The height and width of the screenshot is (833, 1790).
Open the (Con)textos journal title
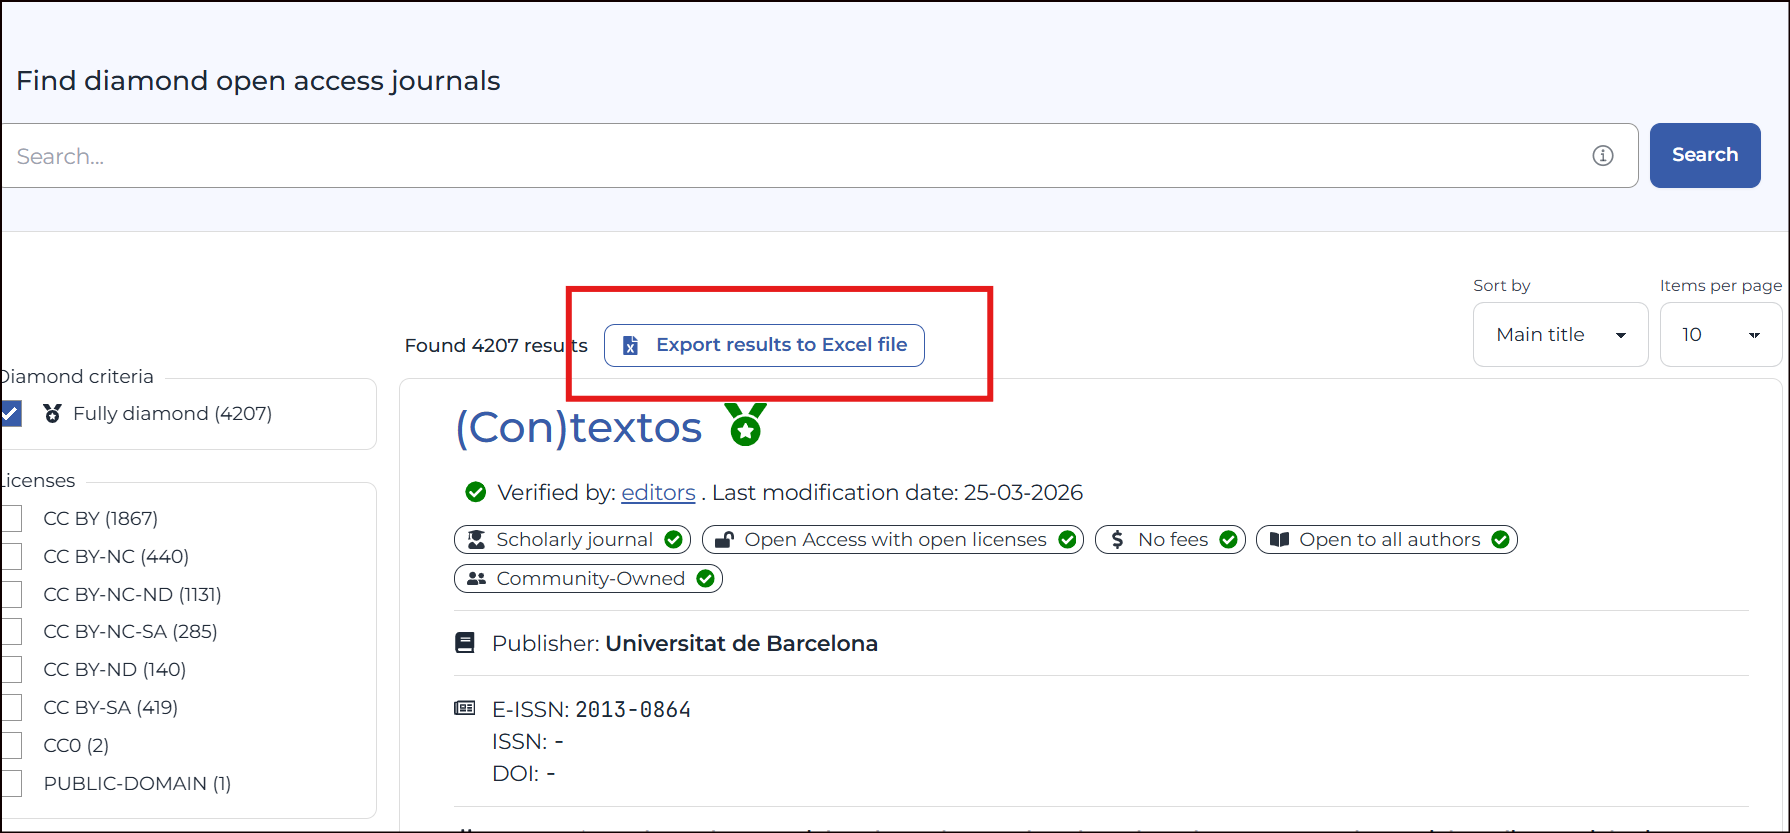click(579, 428)
